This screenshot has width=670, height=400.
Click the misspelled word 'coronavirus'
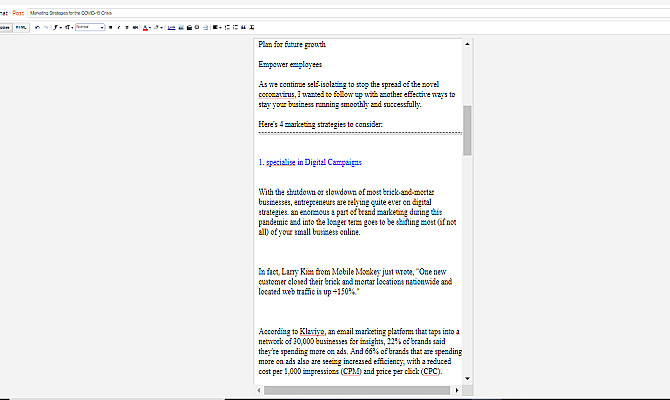(276, 94)
